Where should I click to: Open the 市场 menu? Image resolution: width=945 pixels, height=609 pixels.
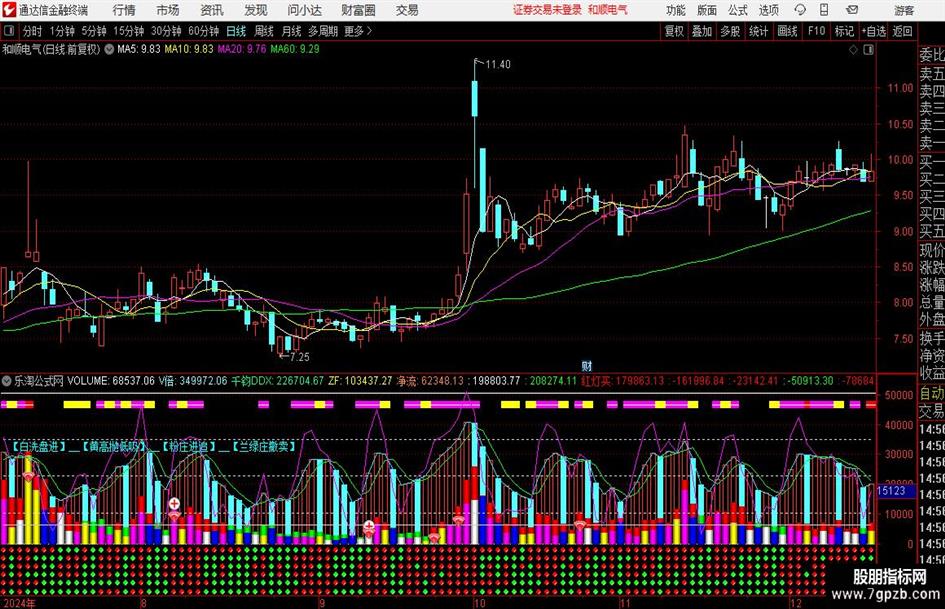[168, 10]
